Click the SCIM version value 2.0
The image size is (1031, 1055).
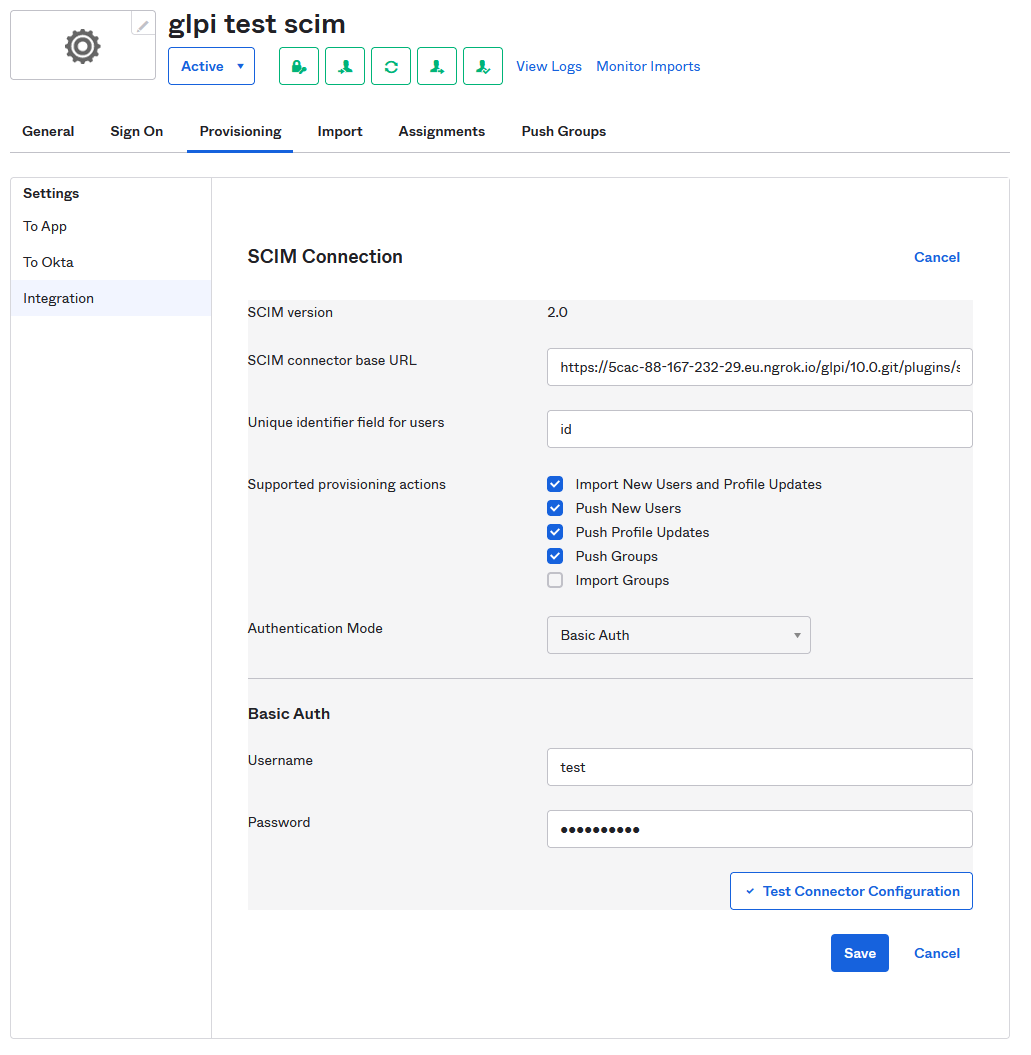click(557, 312)
